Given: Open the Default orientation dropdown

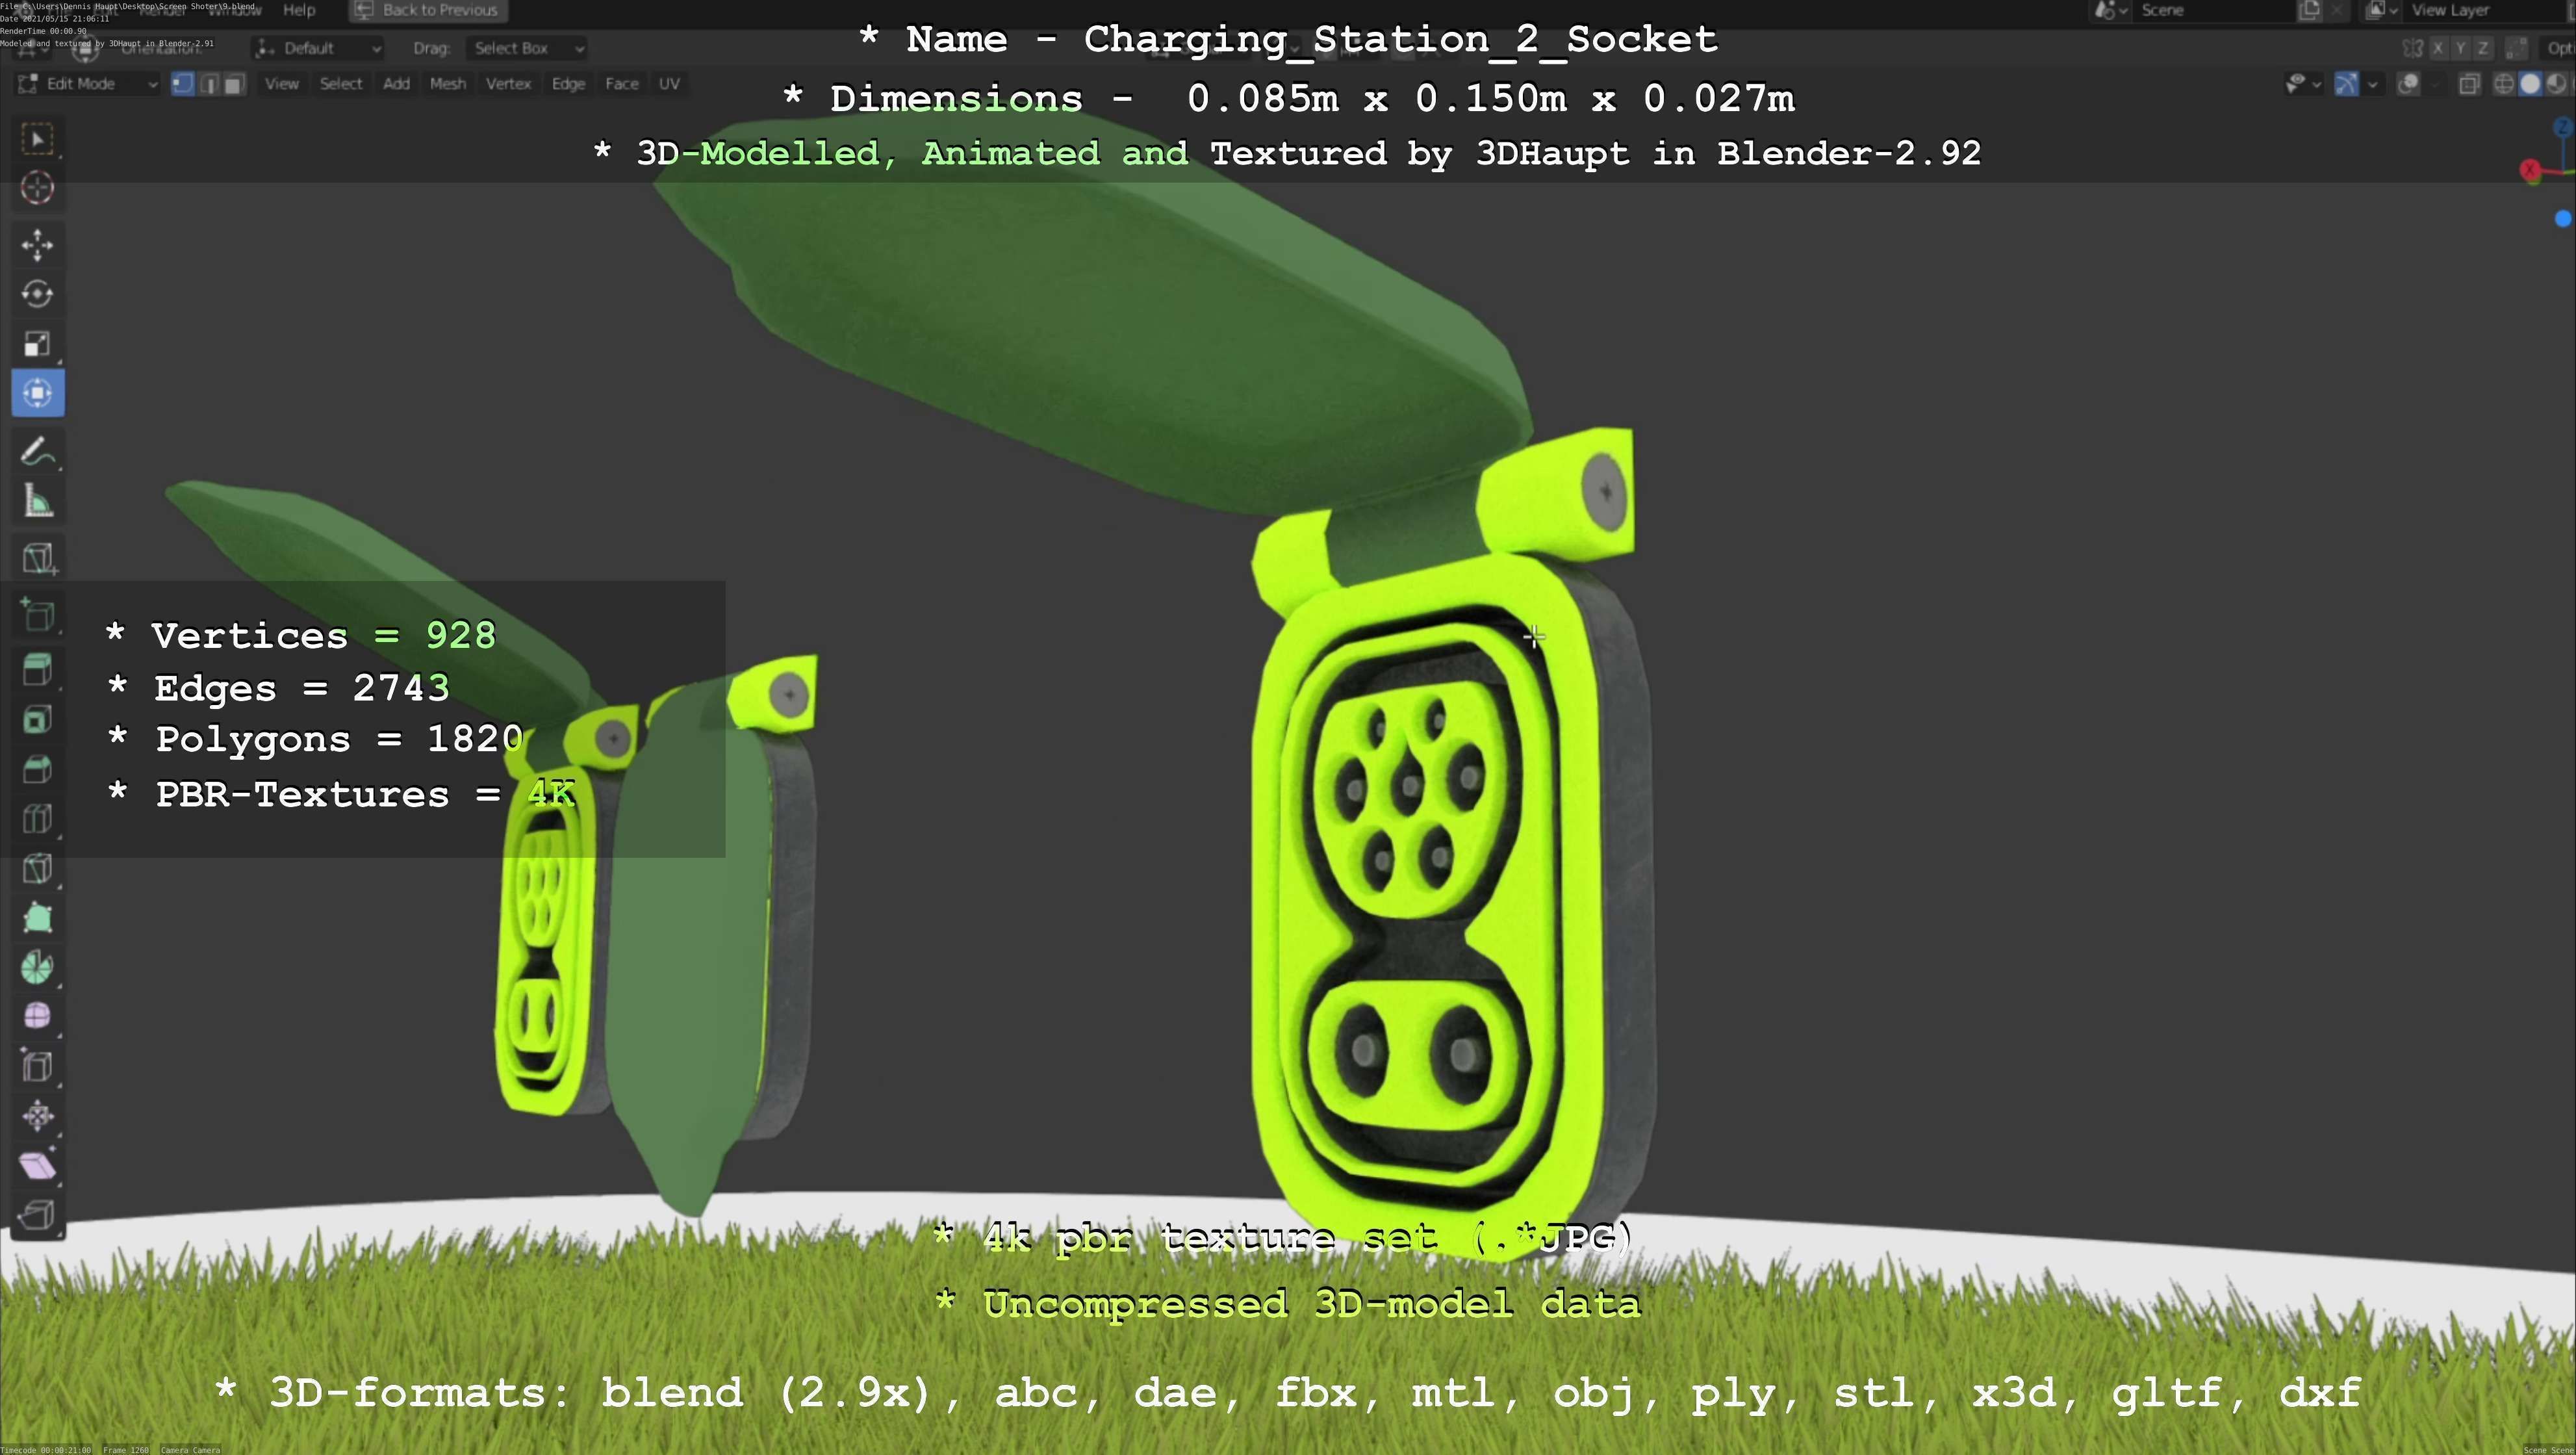Looking at the screenshot, I should coord(319,48).
